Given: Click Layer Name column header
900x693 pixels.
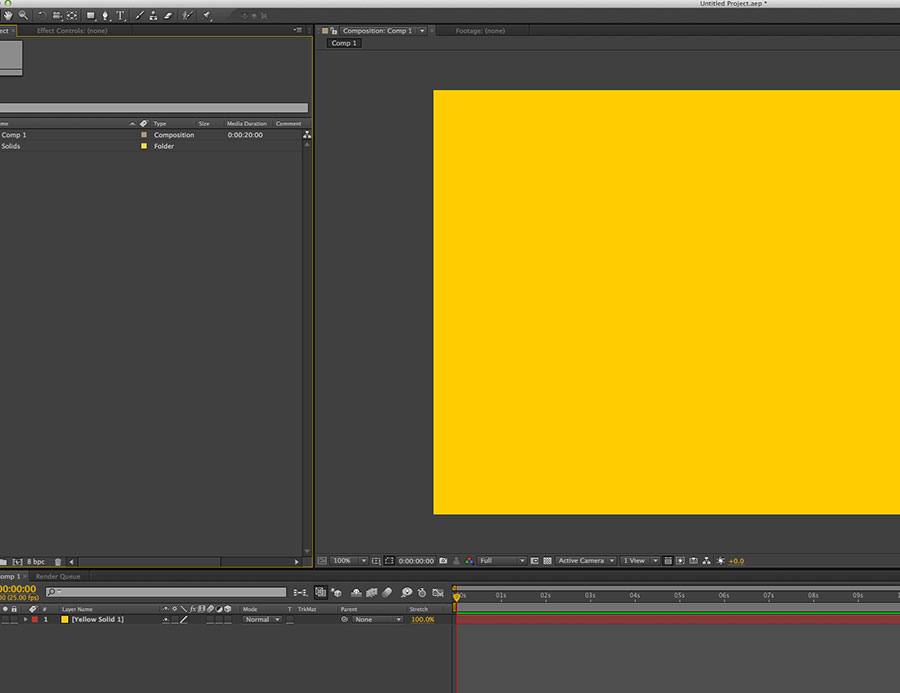Looking at the screenshot, I should coord(77,609).
